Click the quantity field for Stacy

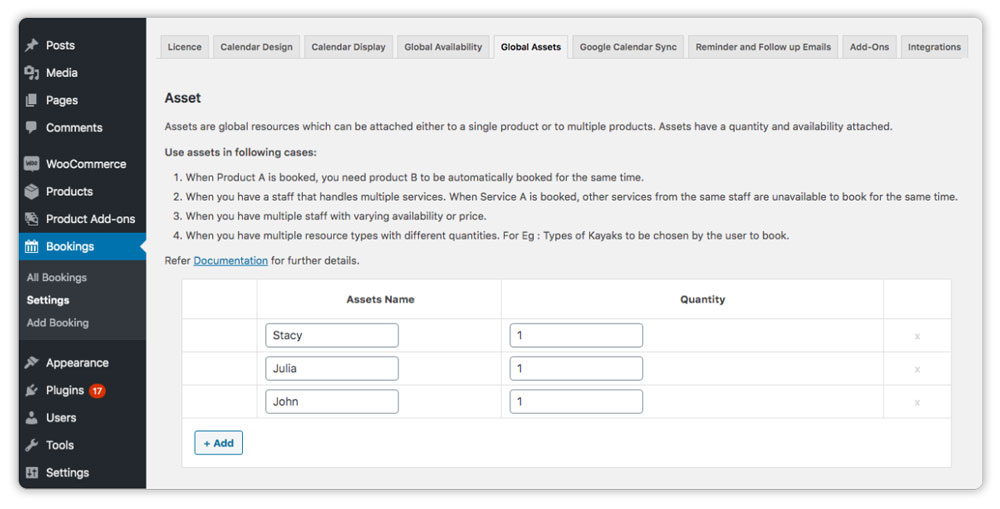coord(576,336)
